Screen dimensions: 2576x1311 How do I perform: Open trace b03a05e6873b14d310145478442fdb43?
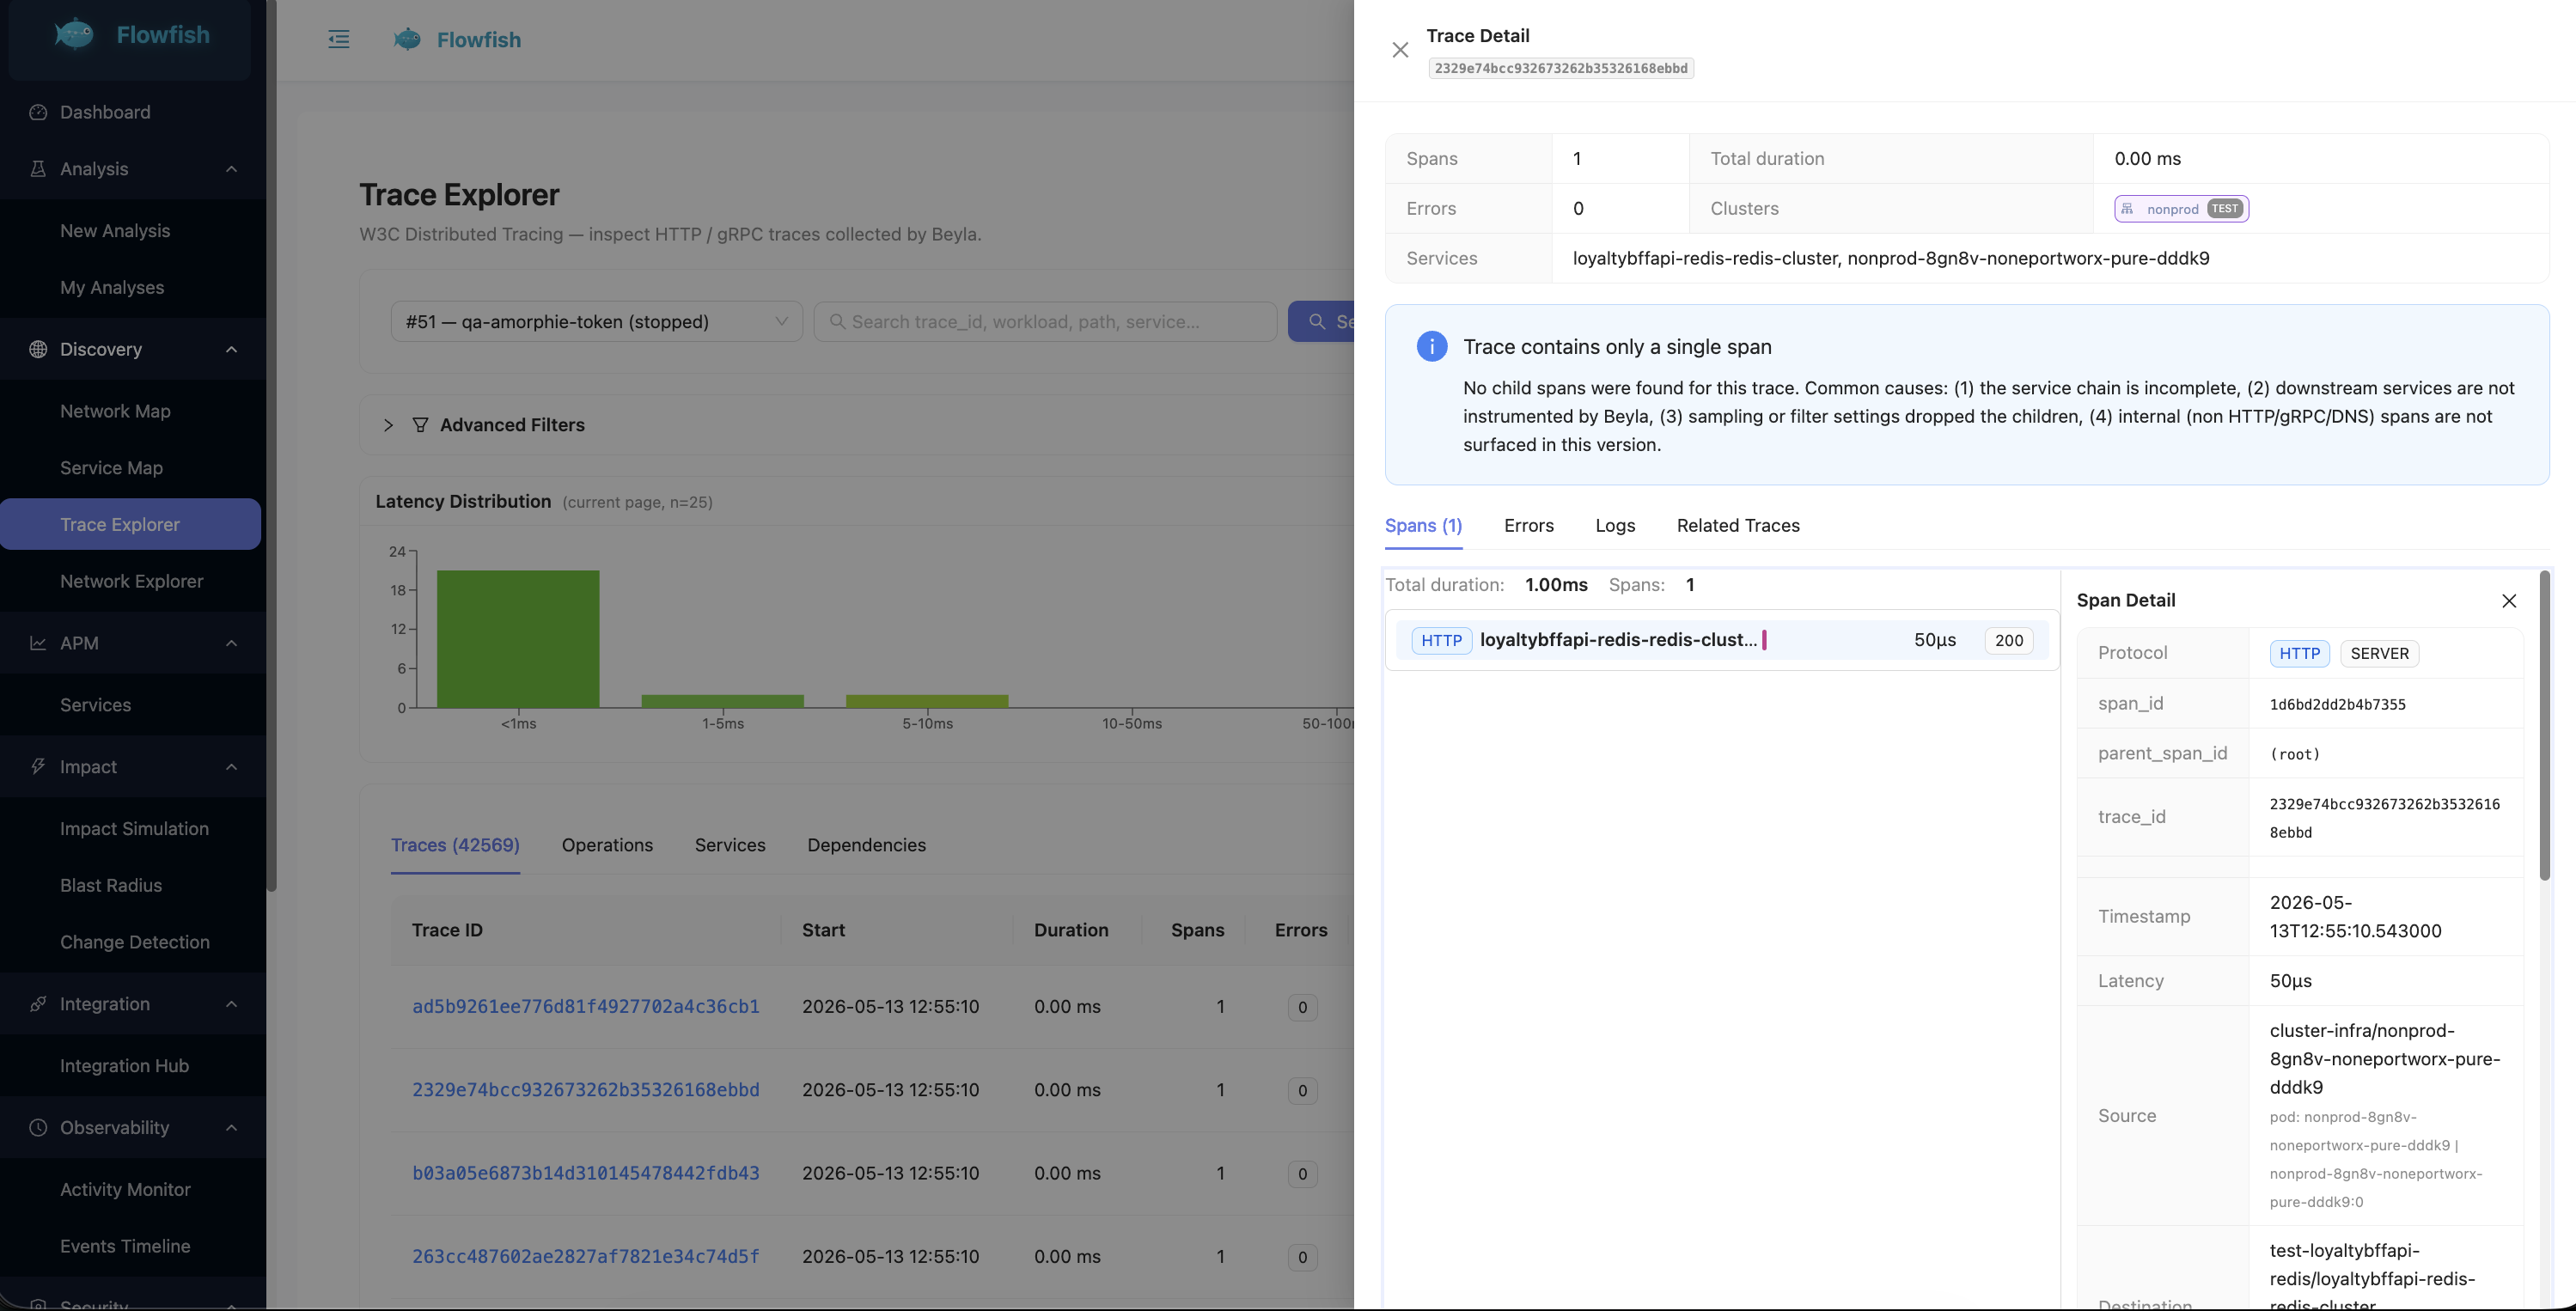586,1173
